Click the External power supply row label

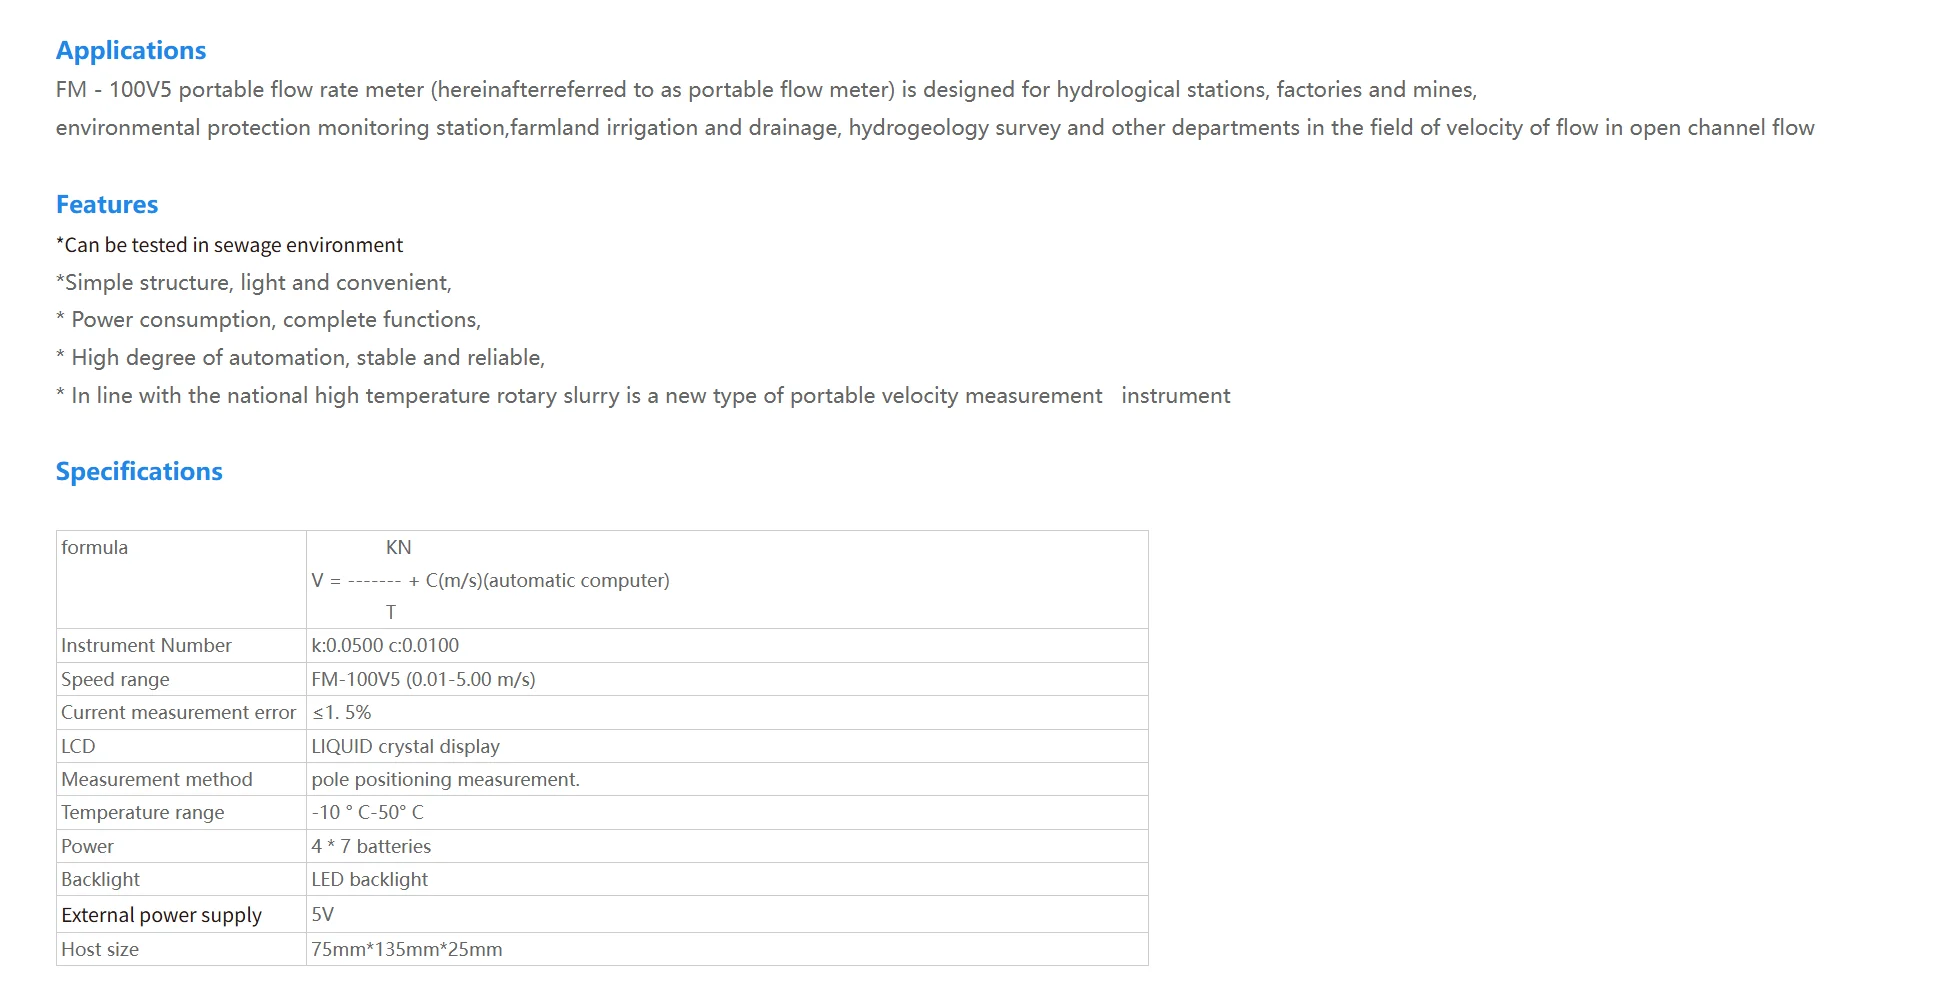click(x=161, y=915)
